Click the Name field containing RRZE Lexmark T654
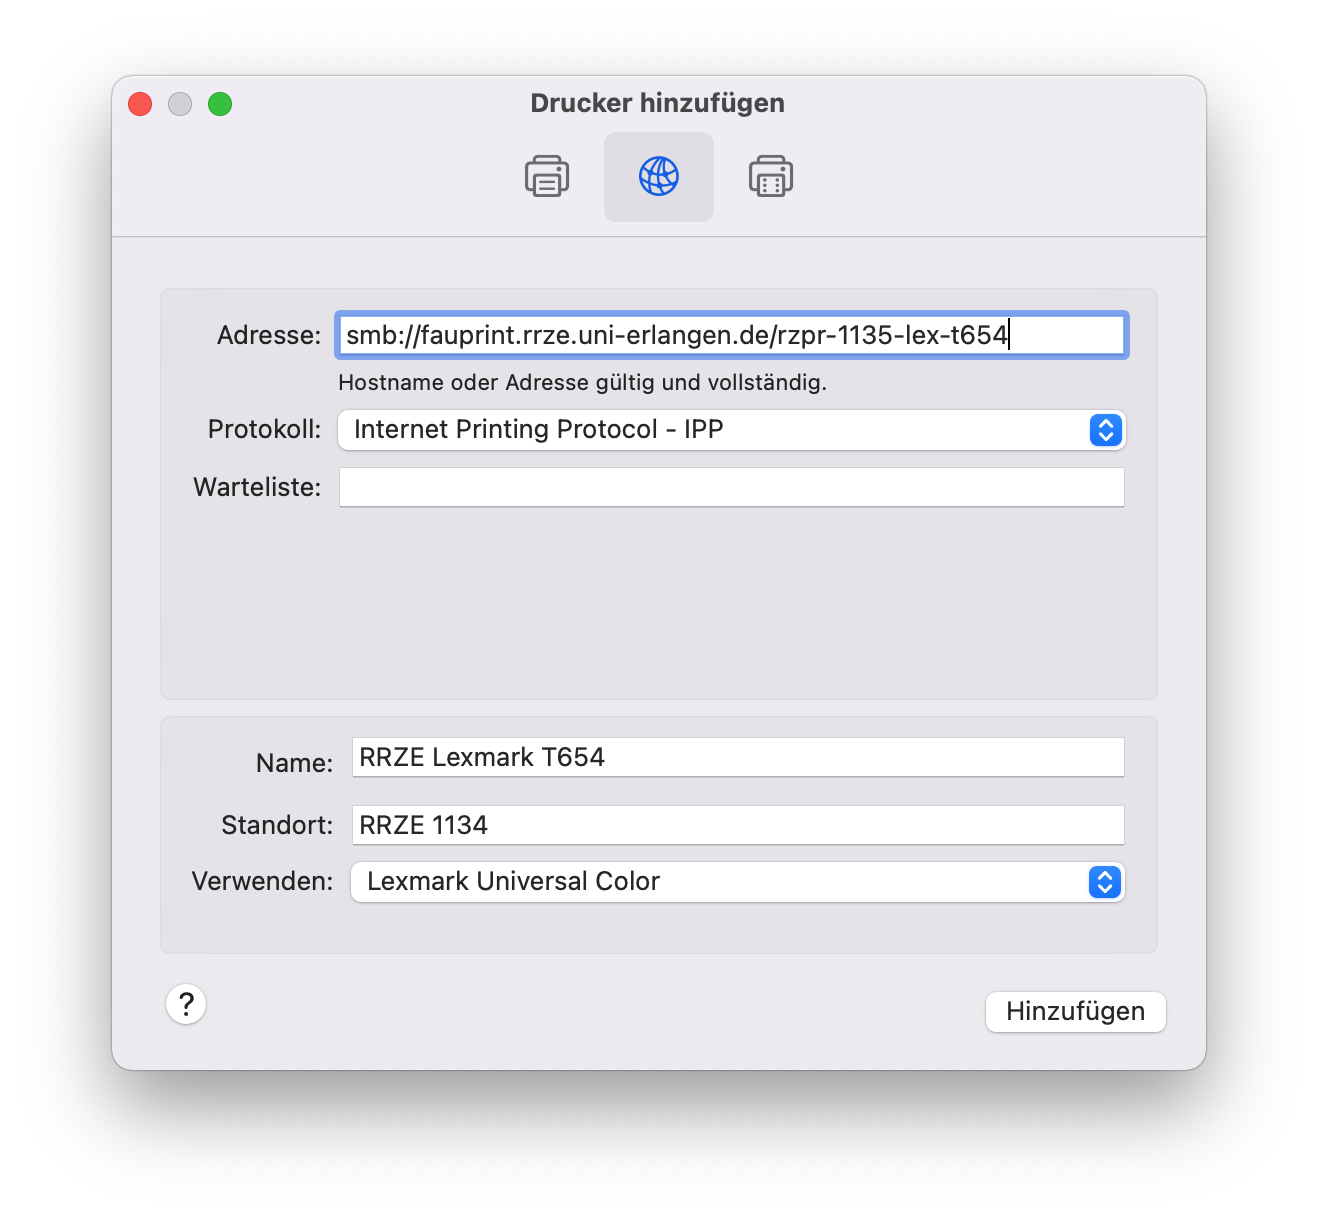This screenshot has height=1218, width=1318. [x=737, y=758]
